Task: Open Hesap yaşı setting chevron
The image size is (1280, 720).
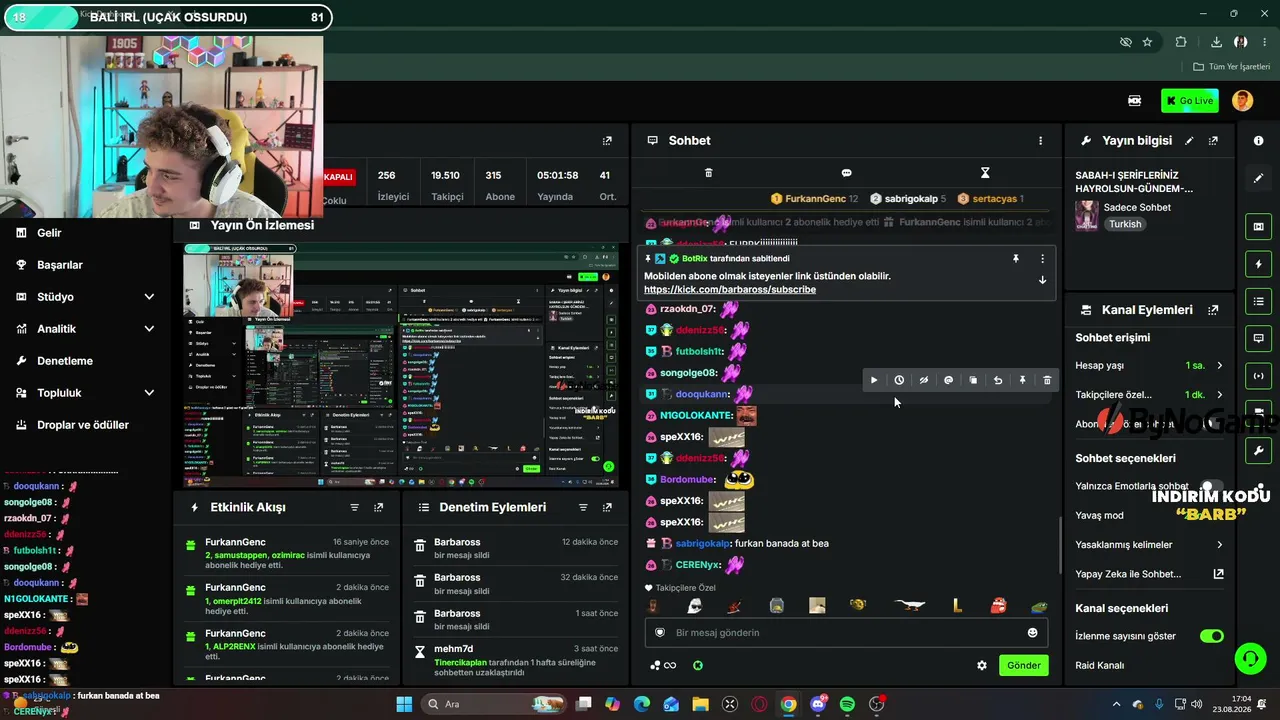Action: click(1220, 366)
